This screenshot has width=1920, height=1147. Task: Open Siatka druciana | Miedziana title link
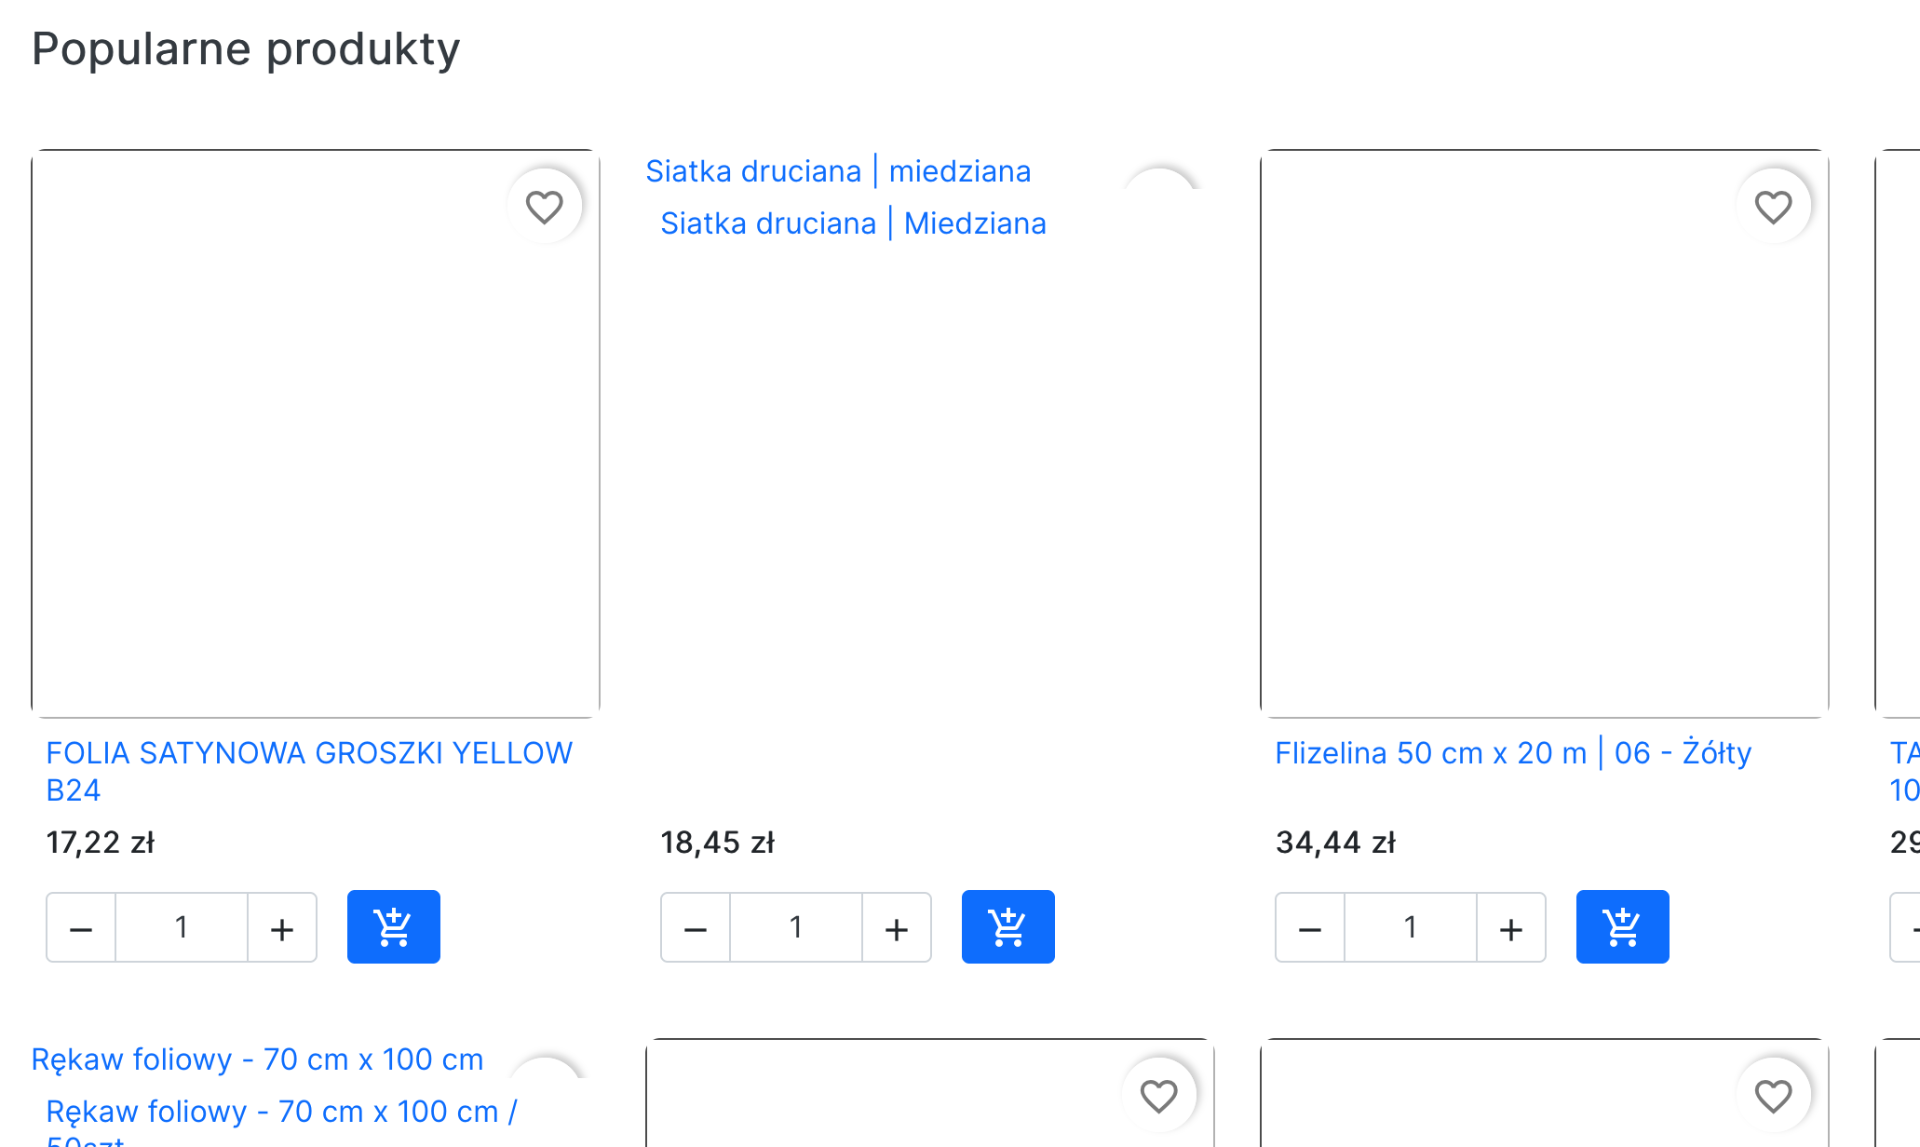tap(853, 223)
